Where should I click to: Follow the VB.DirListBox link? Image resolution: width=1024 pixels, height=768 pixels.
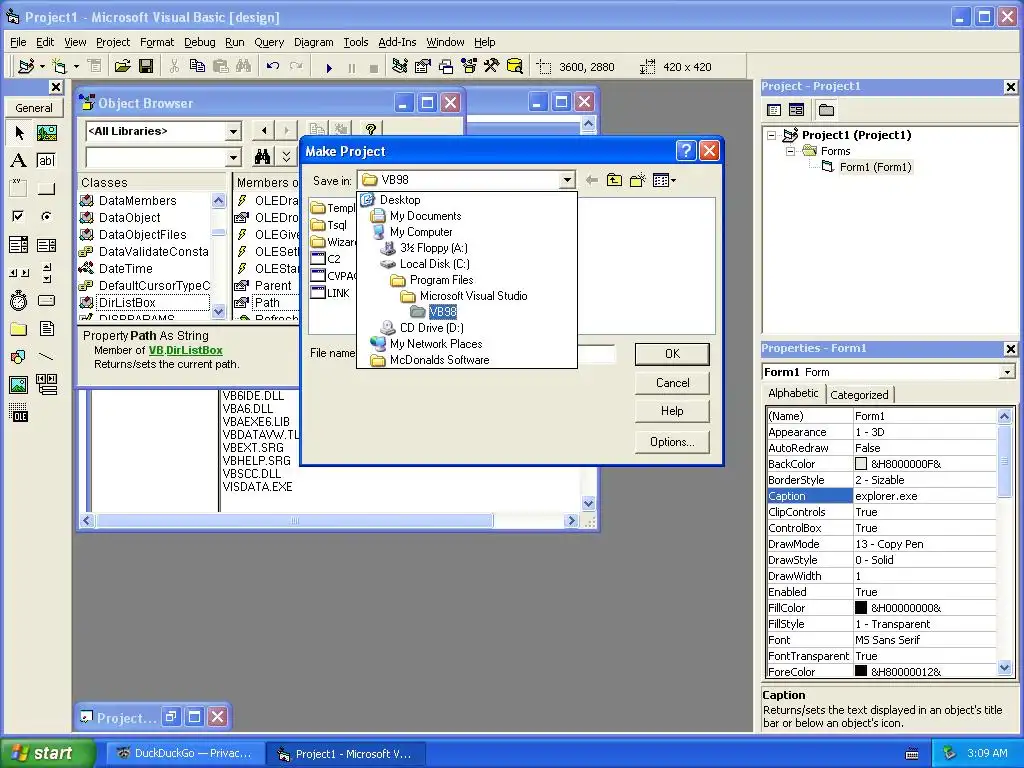pos(185,350)
